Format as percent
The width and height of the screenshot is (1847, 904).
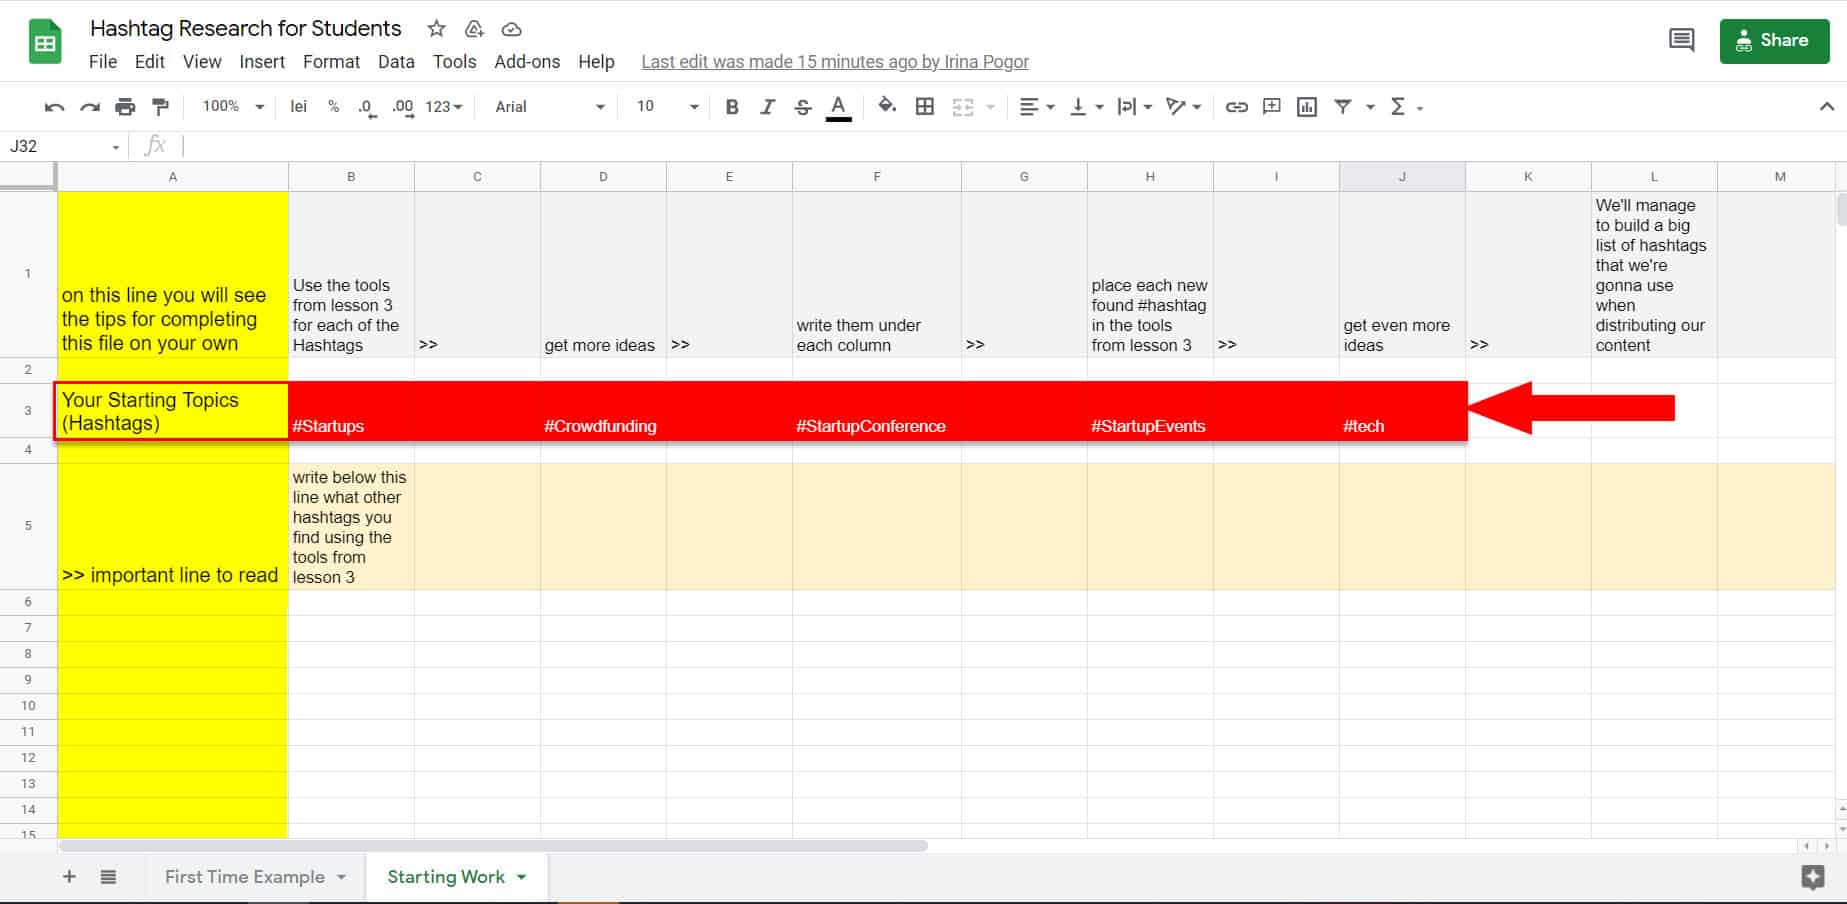click(x=333, y=107)
